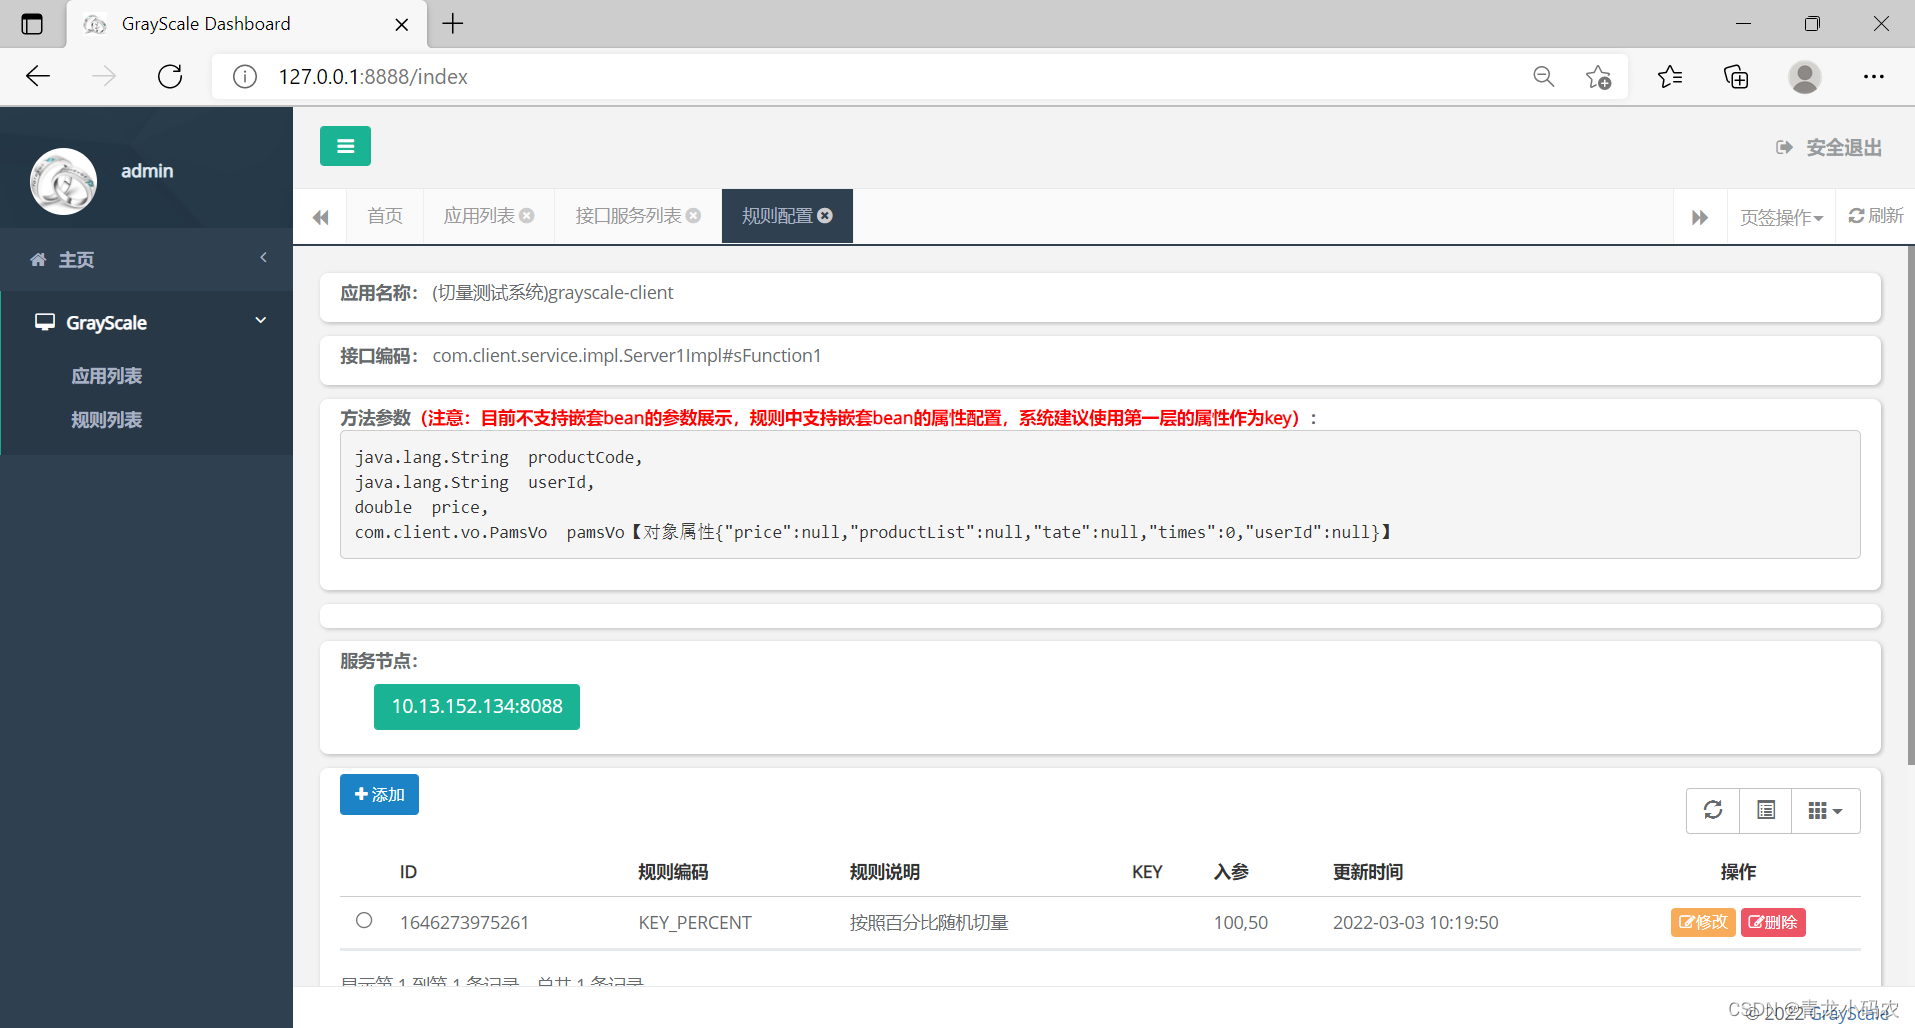The height and width of the screenshot is (1028, 1915).
Task: Select the 规则配置 tab
Action: [777, 216]
